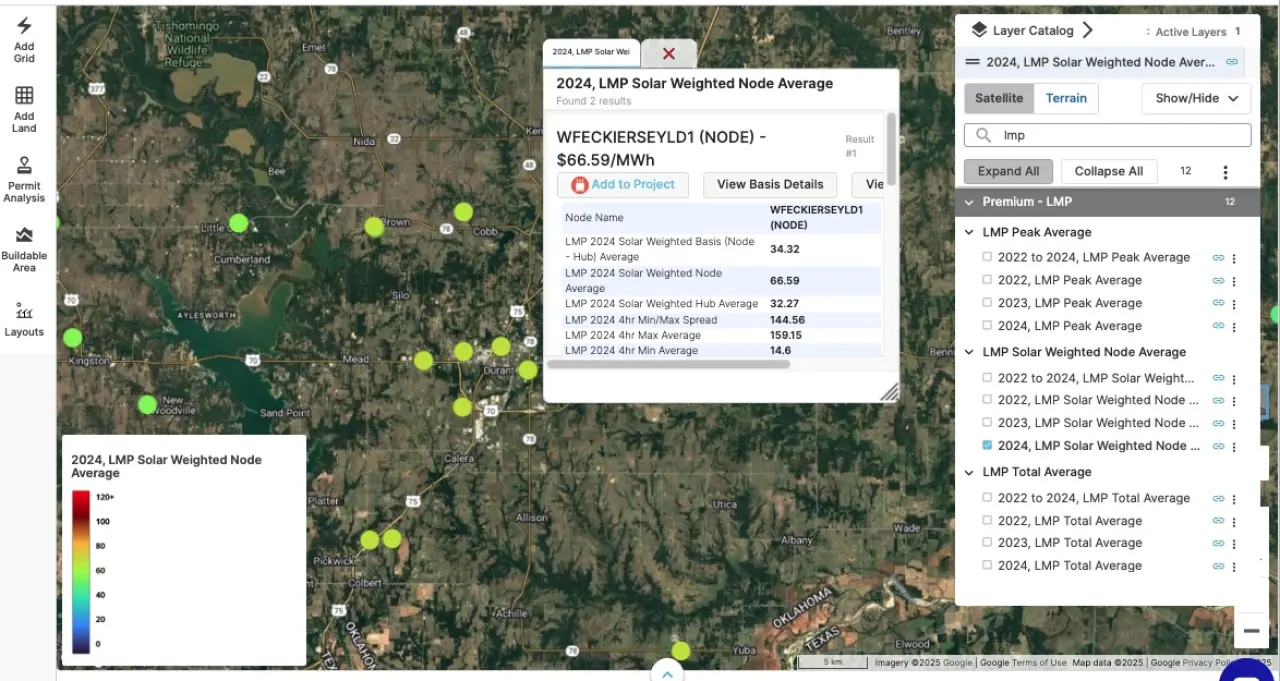The height and width of the screenshot is (681, 1280).
Task: Click the layer search field containing lmp
Action: [x=1108, y=135]
